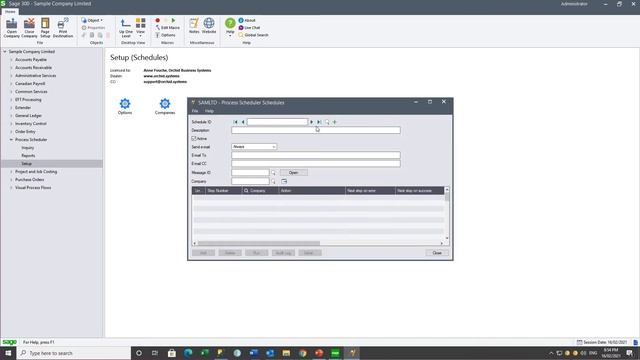Click Edit Macro in the ribbon
The width and height of the screenshot is (640, 360).
167,28
